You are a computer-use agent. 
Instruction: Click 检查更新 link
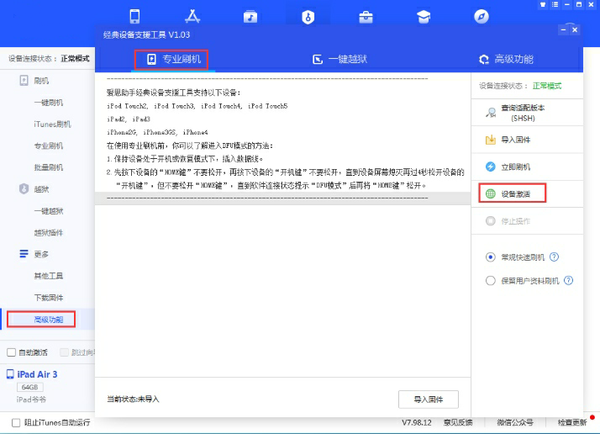572,423
